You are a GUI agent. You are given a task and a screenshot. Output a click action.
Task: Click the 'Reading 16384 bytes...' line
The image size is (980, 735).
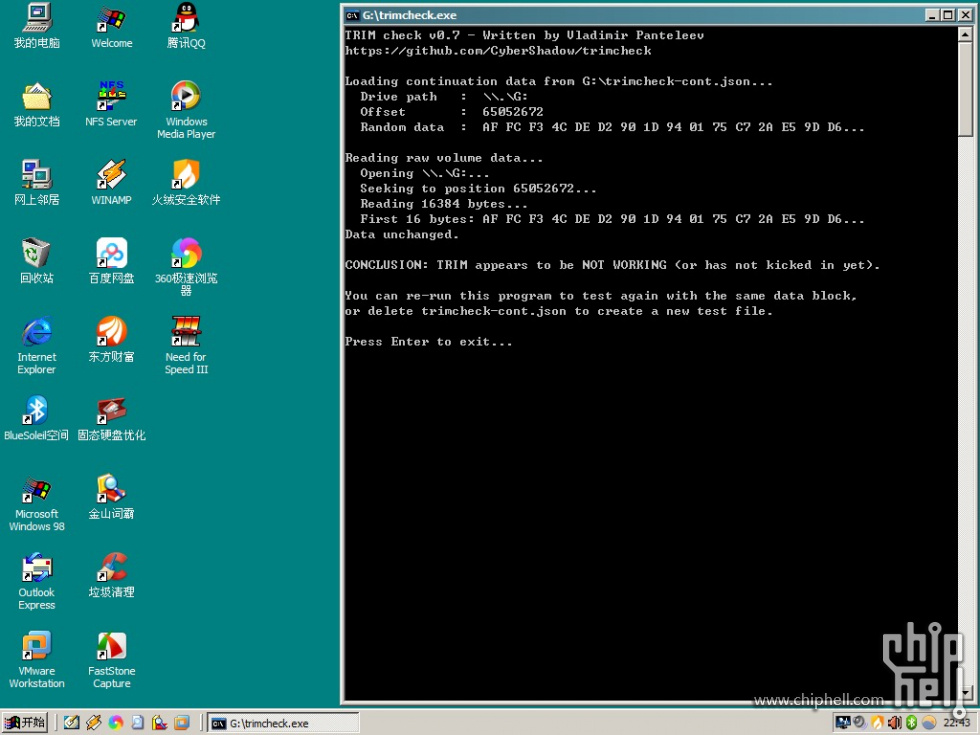pyautogui.click(x=444, y=204)
